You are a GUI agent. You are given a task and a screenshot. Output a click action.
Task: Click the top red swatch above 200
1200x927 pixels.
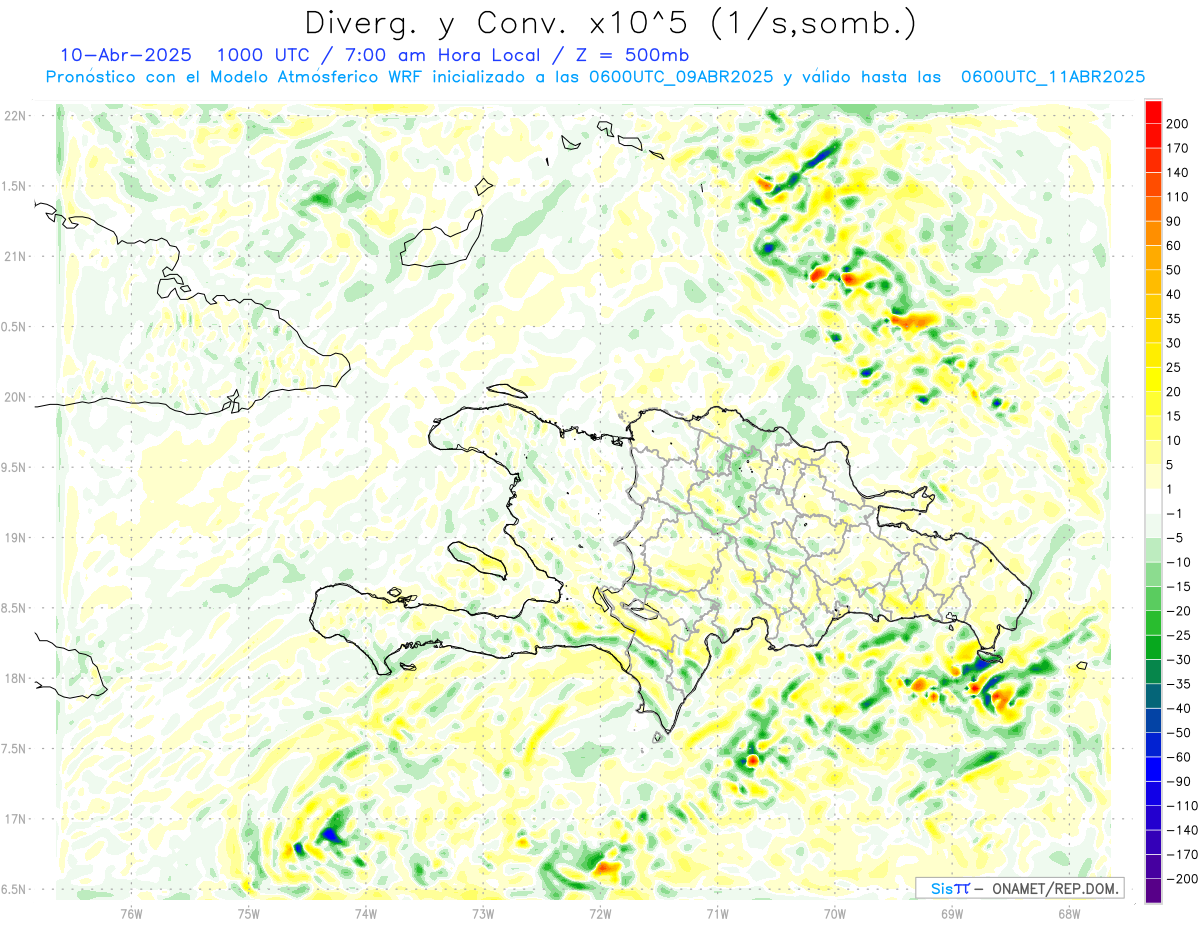point(1153,111)
